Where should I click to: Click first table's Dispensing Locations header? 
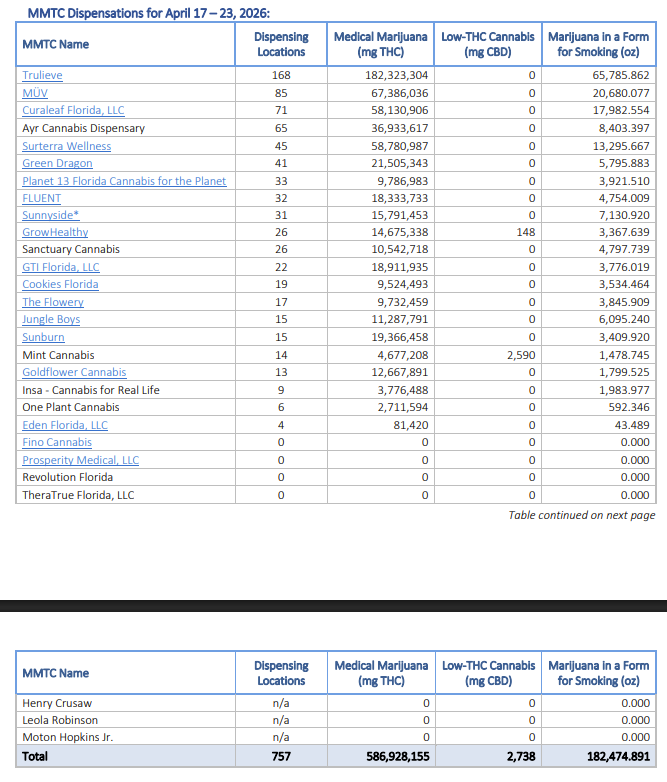[281, 44]
